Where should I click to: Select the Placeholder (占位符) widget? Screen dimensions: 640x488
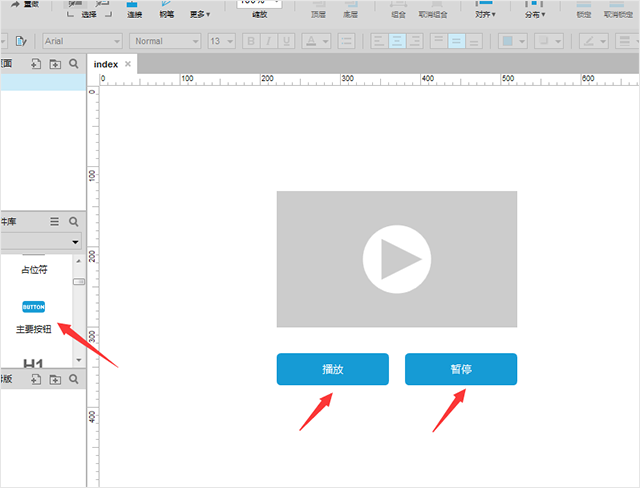34,270
